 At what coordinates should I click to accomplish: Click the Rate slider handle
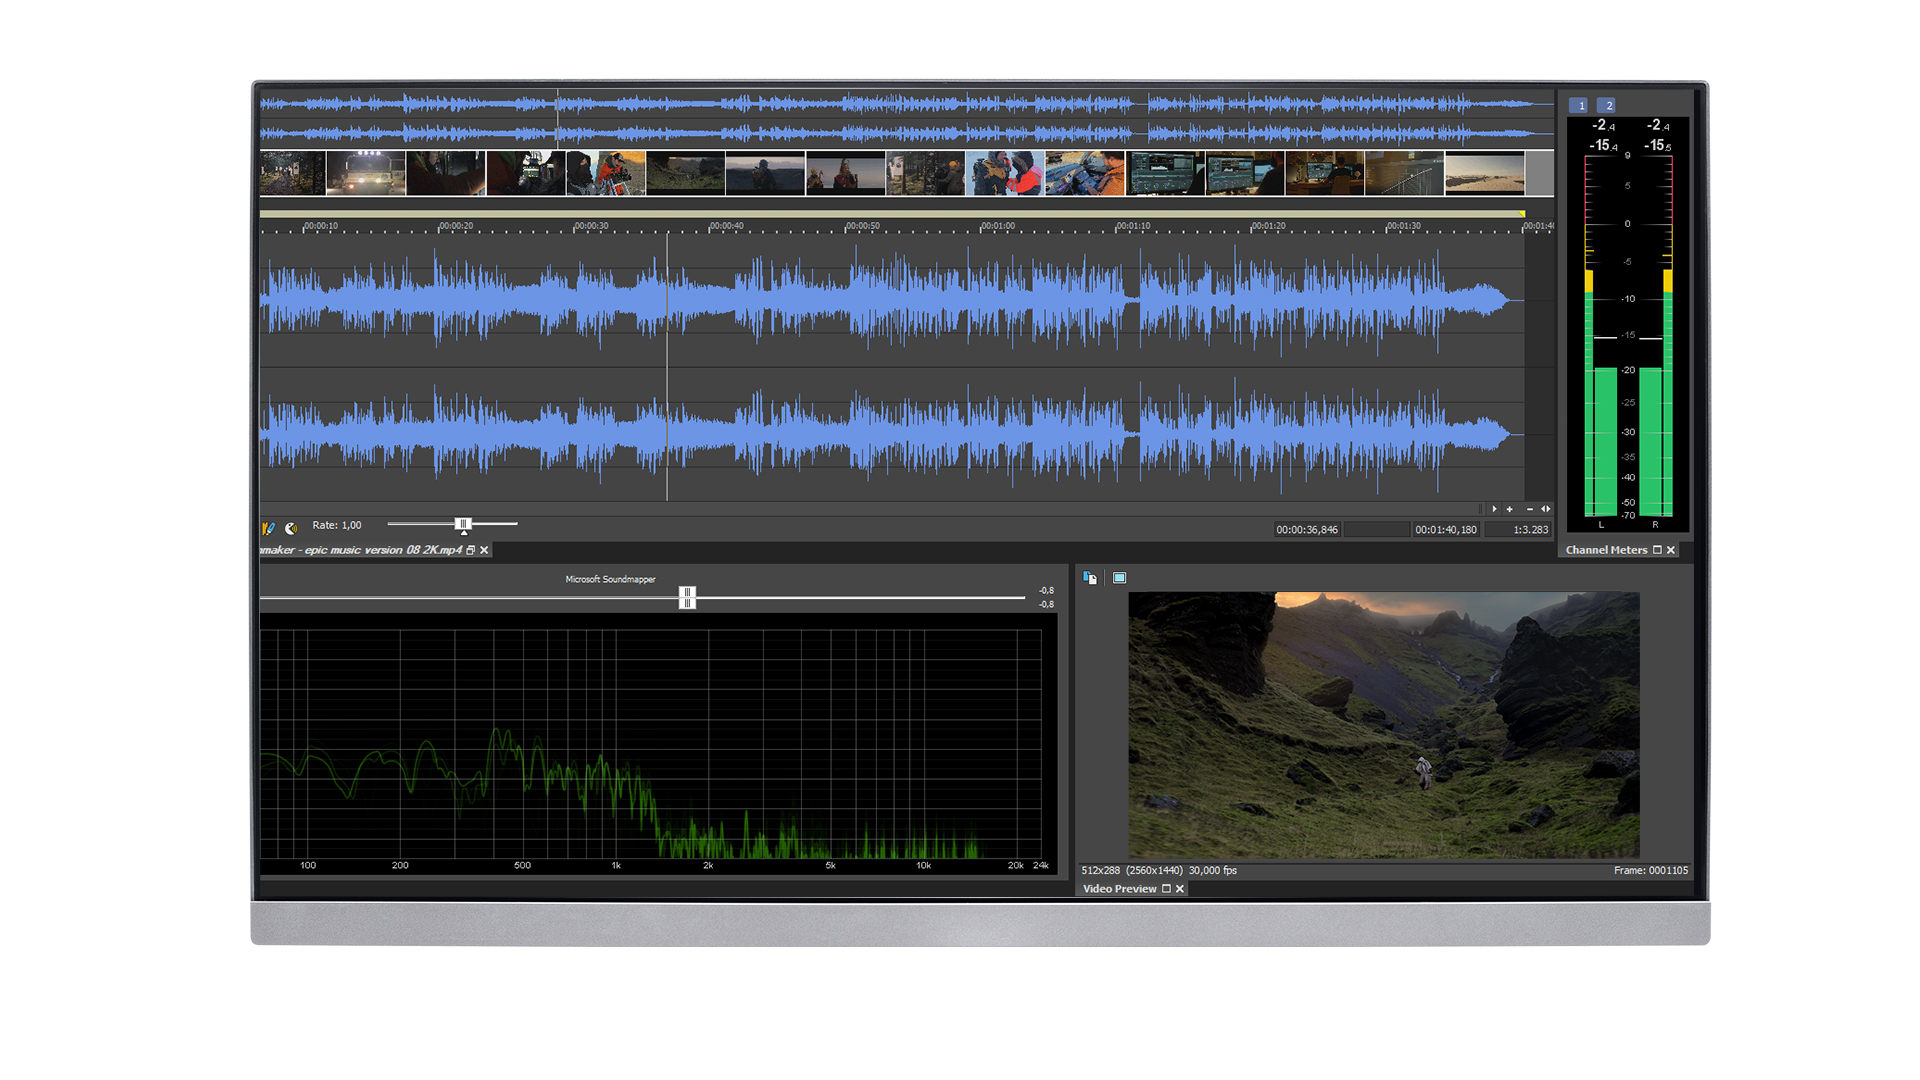463,524
